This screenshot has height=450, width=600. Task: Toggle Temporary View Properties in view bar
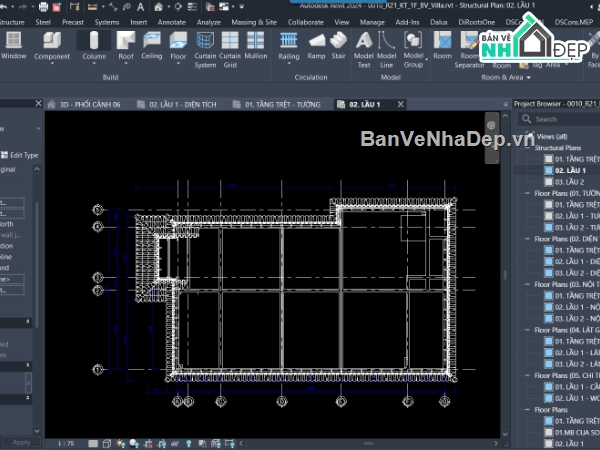[x=202, y=443]
